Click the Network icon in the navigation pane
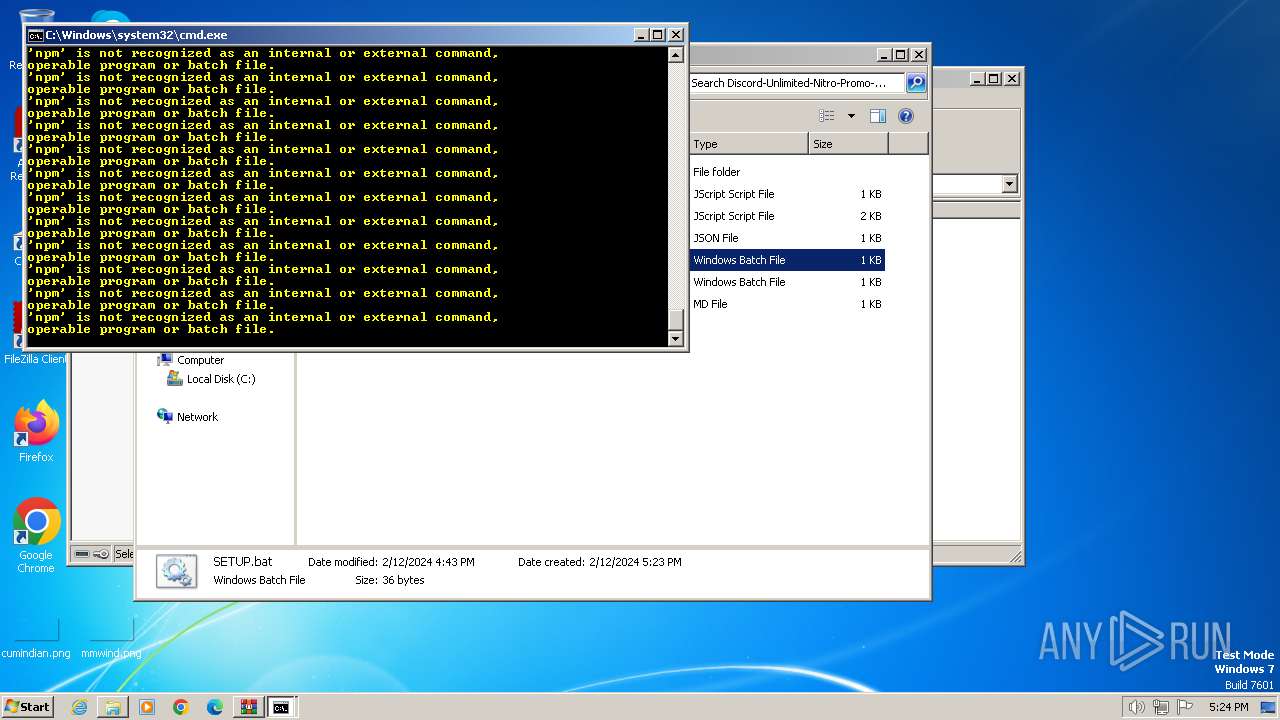This screenshot has width=1280, height=720. coord(165,416)
